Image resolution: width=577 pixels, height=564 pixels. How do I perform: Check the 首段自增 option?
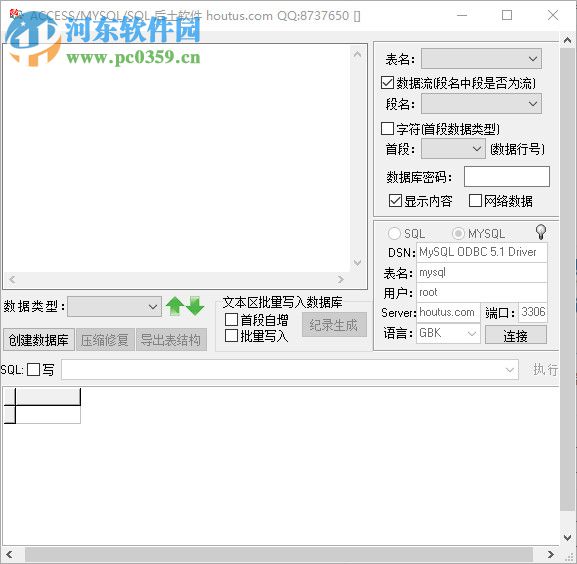[231, 320]
